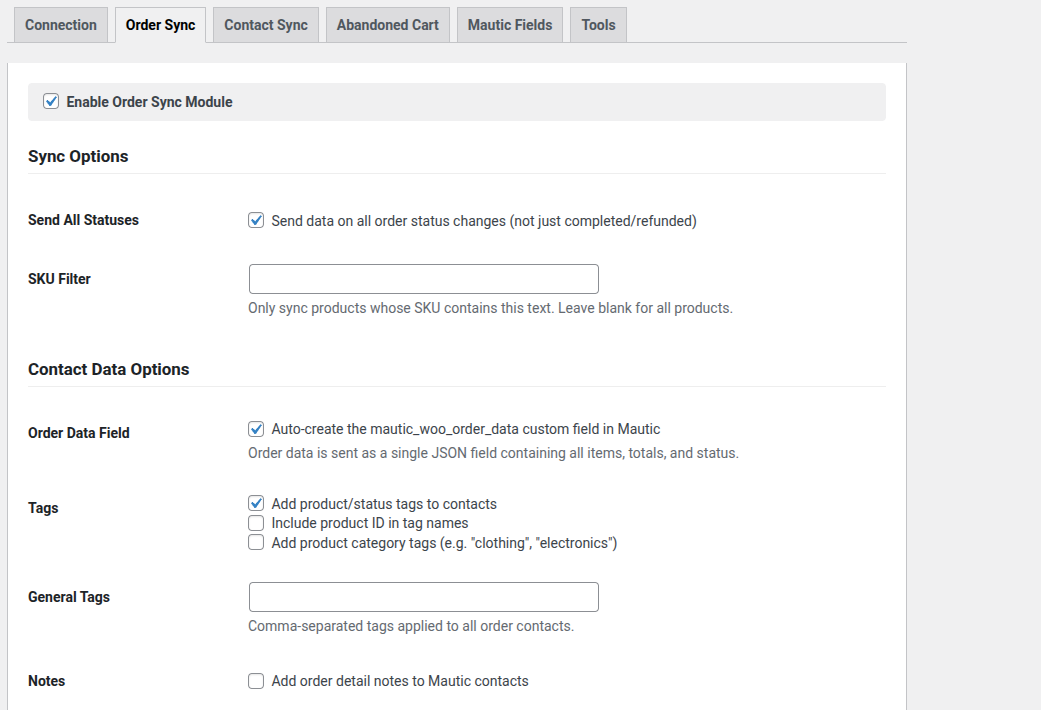Image resolution: width=1041 pixels, height=710 pixels.
Task: Click the Send All Statuses row label
Action: click(x=83, y=220)
